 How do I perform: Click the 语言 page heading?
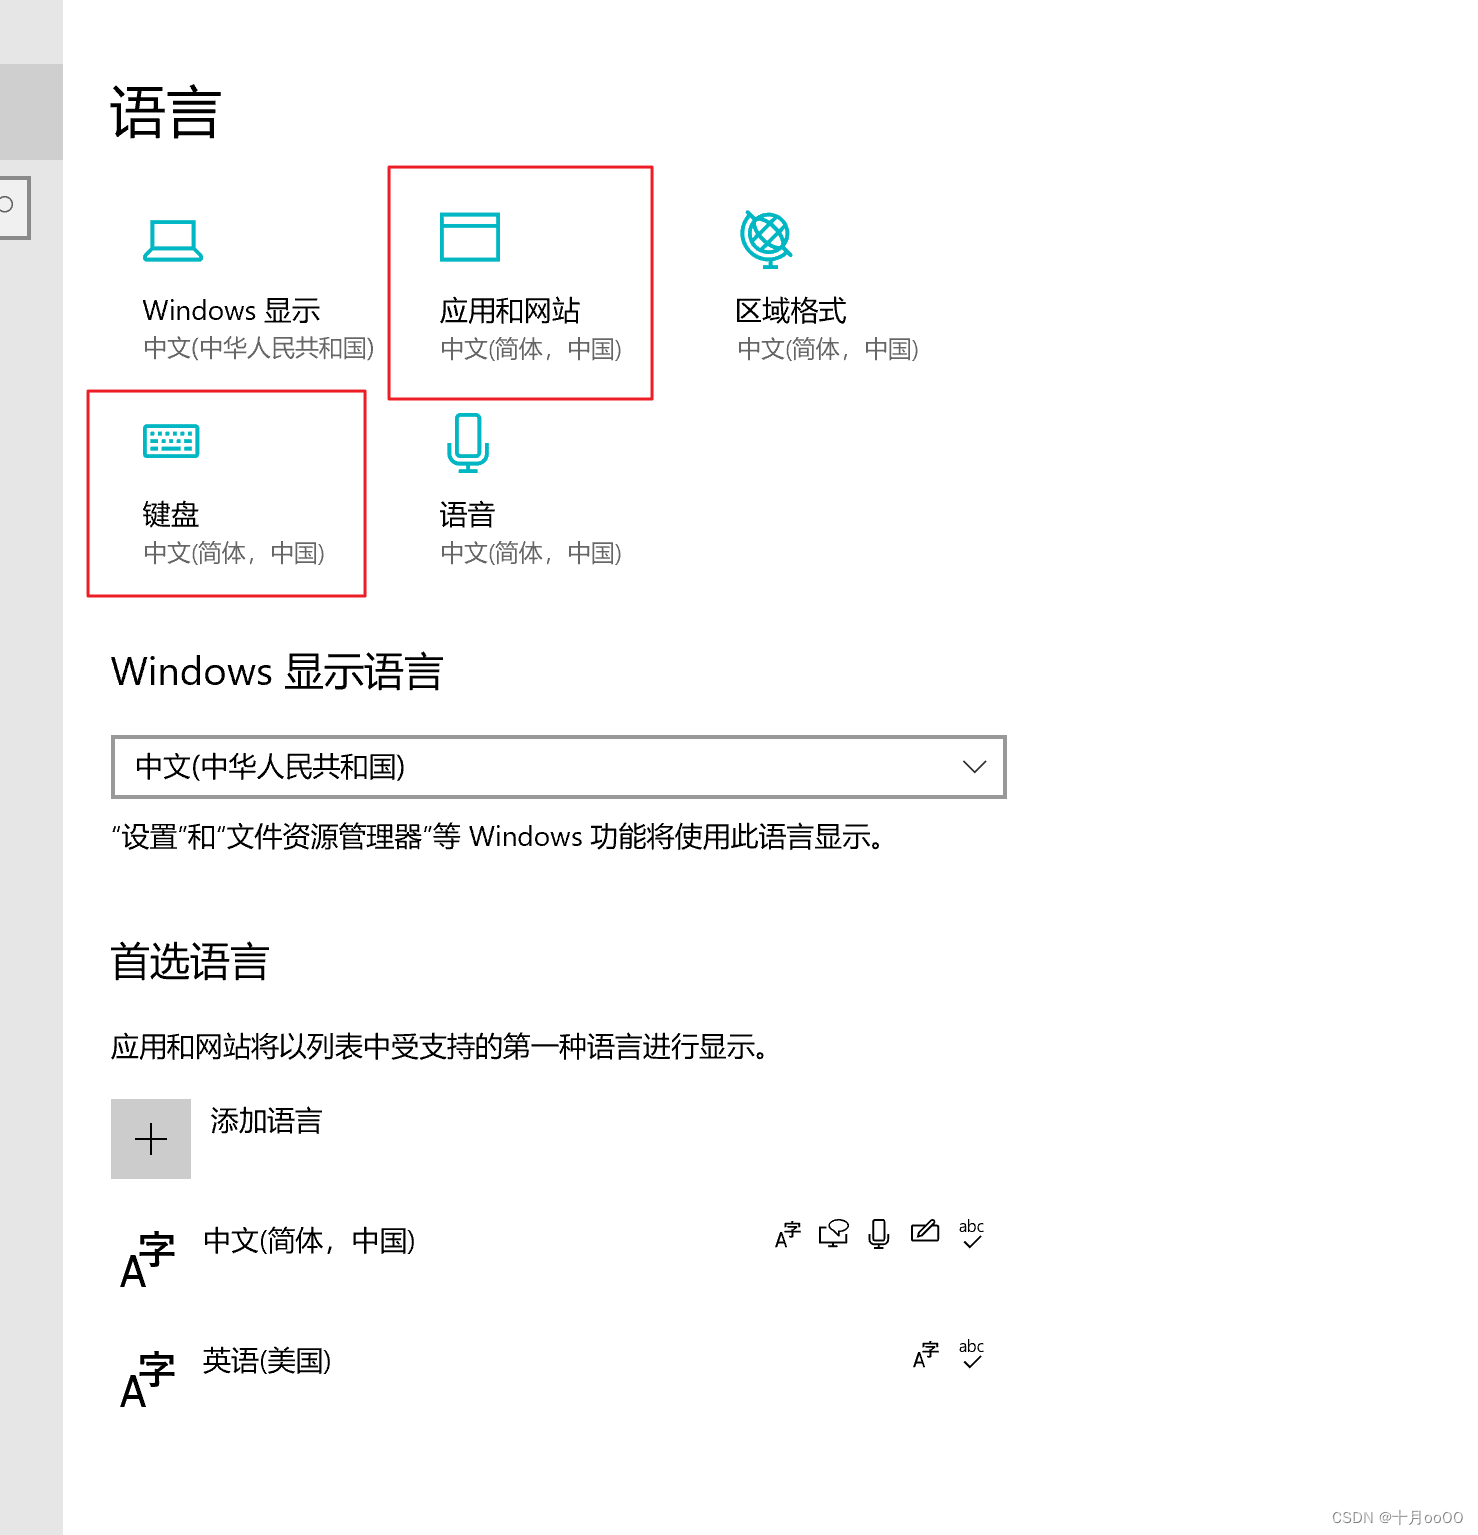(165, 112)
